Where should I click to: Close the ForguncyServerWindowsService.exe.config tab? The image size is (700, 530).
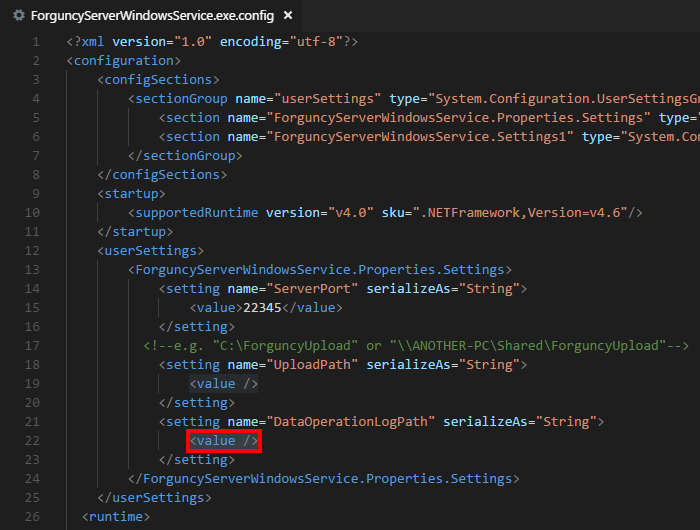coord(288,16)
